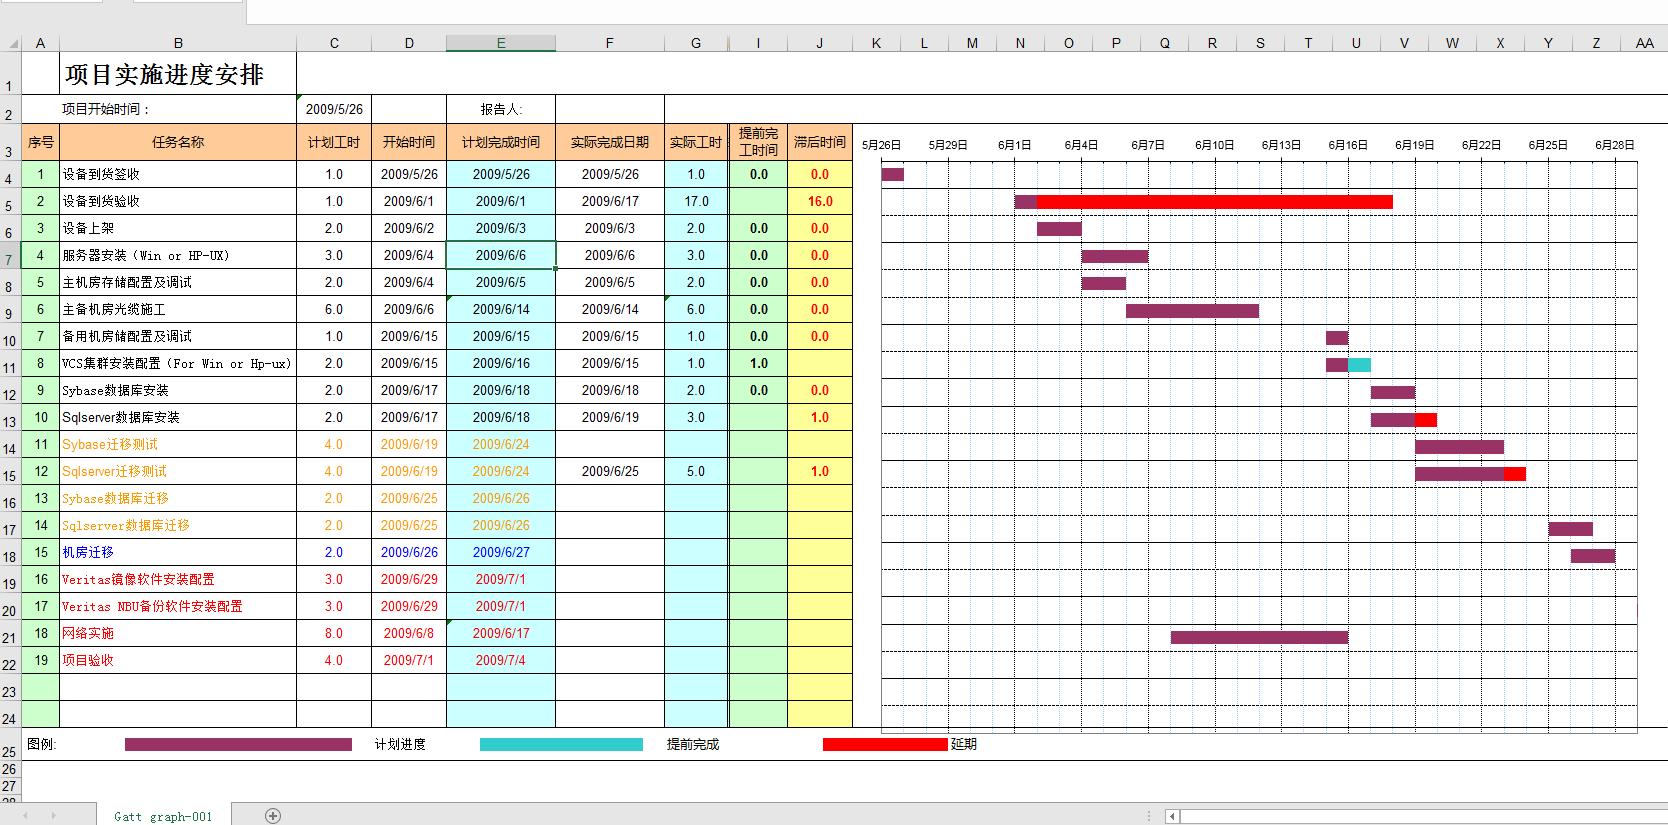The height and width of the screenshot is (825, 1668).
Task: Click the horizontal scrollbar left arrow
Action: pyautogui.click(x=1173, y=816)
